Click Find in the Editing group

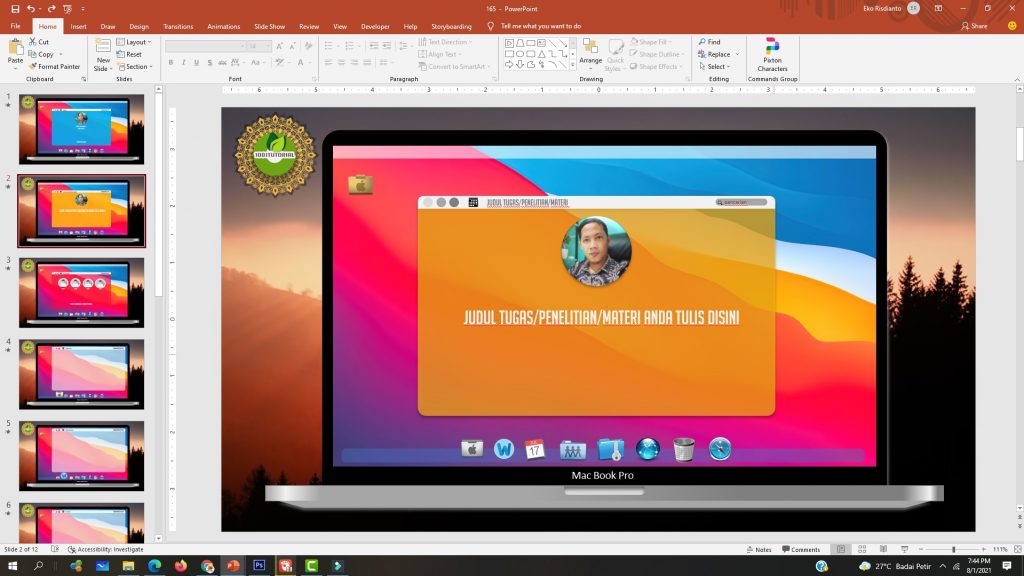tap(709, 42)
